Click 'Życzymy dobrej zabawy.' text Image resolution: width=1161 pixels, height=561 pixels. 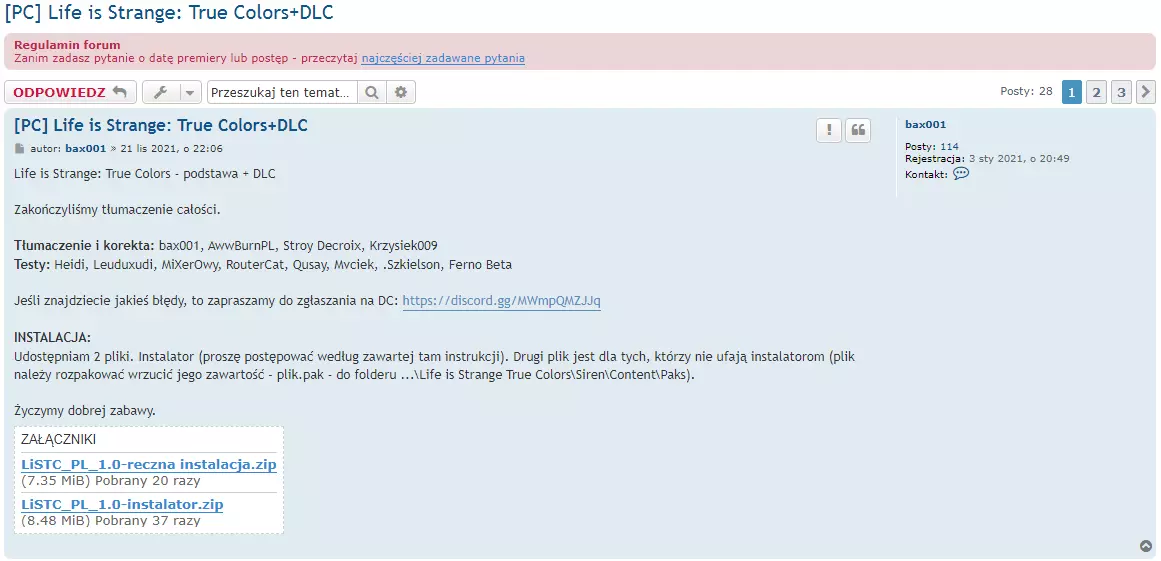point(84,411)
